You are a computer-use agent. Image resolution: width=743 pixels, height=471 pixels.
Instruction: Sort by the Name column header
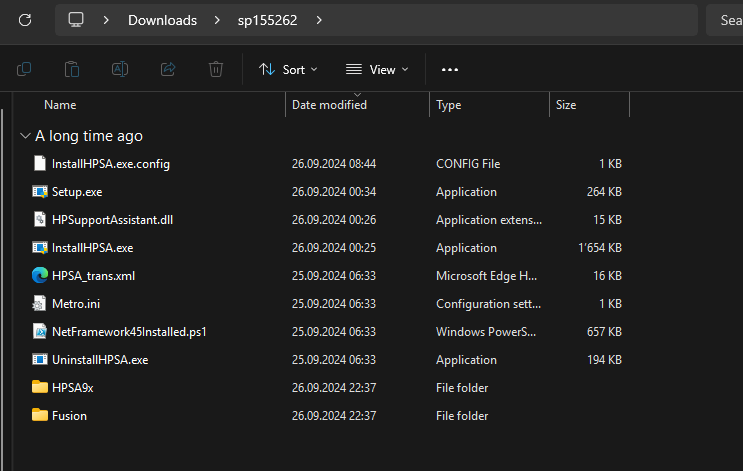[60, 105]
